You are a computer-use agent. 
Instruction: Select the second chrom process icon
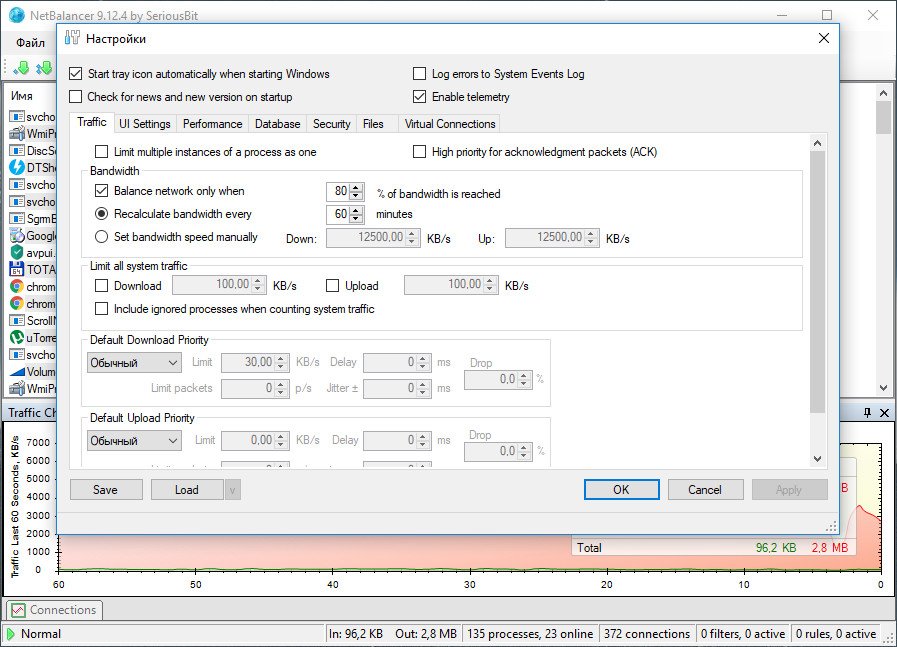pyautogui.click(x=17, y=303)
